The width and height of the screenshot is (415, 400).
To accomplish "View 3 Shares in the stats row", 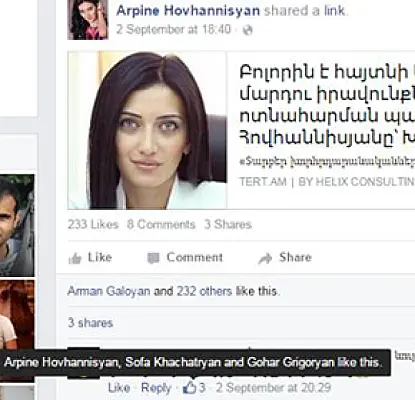I will click(x=228, y=224).
